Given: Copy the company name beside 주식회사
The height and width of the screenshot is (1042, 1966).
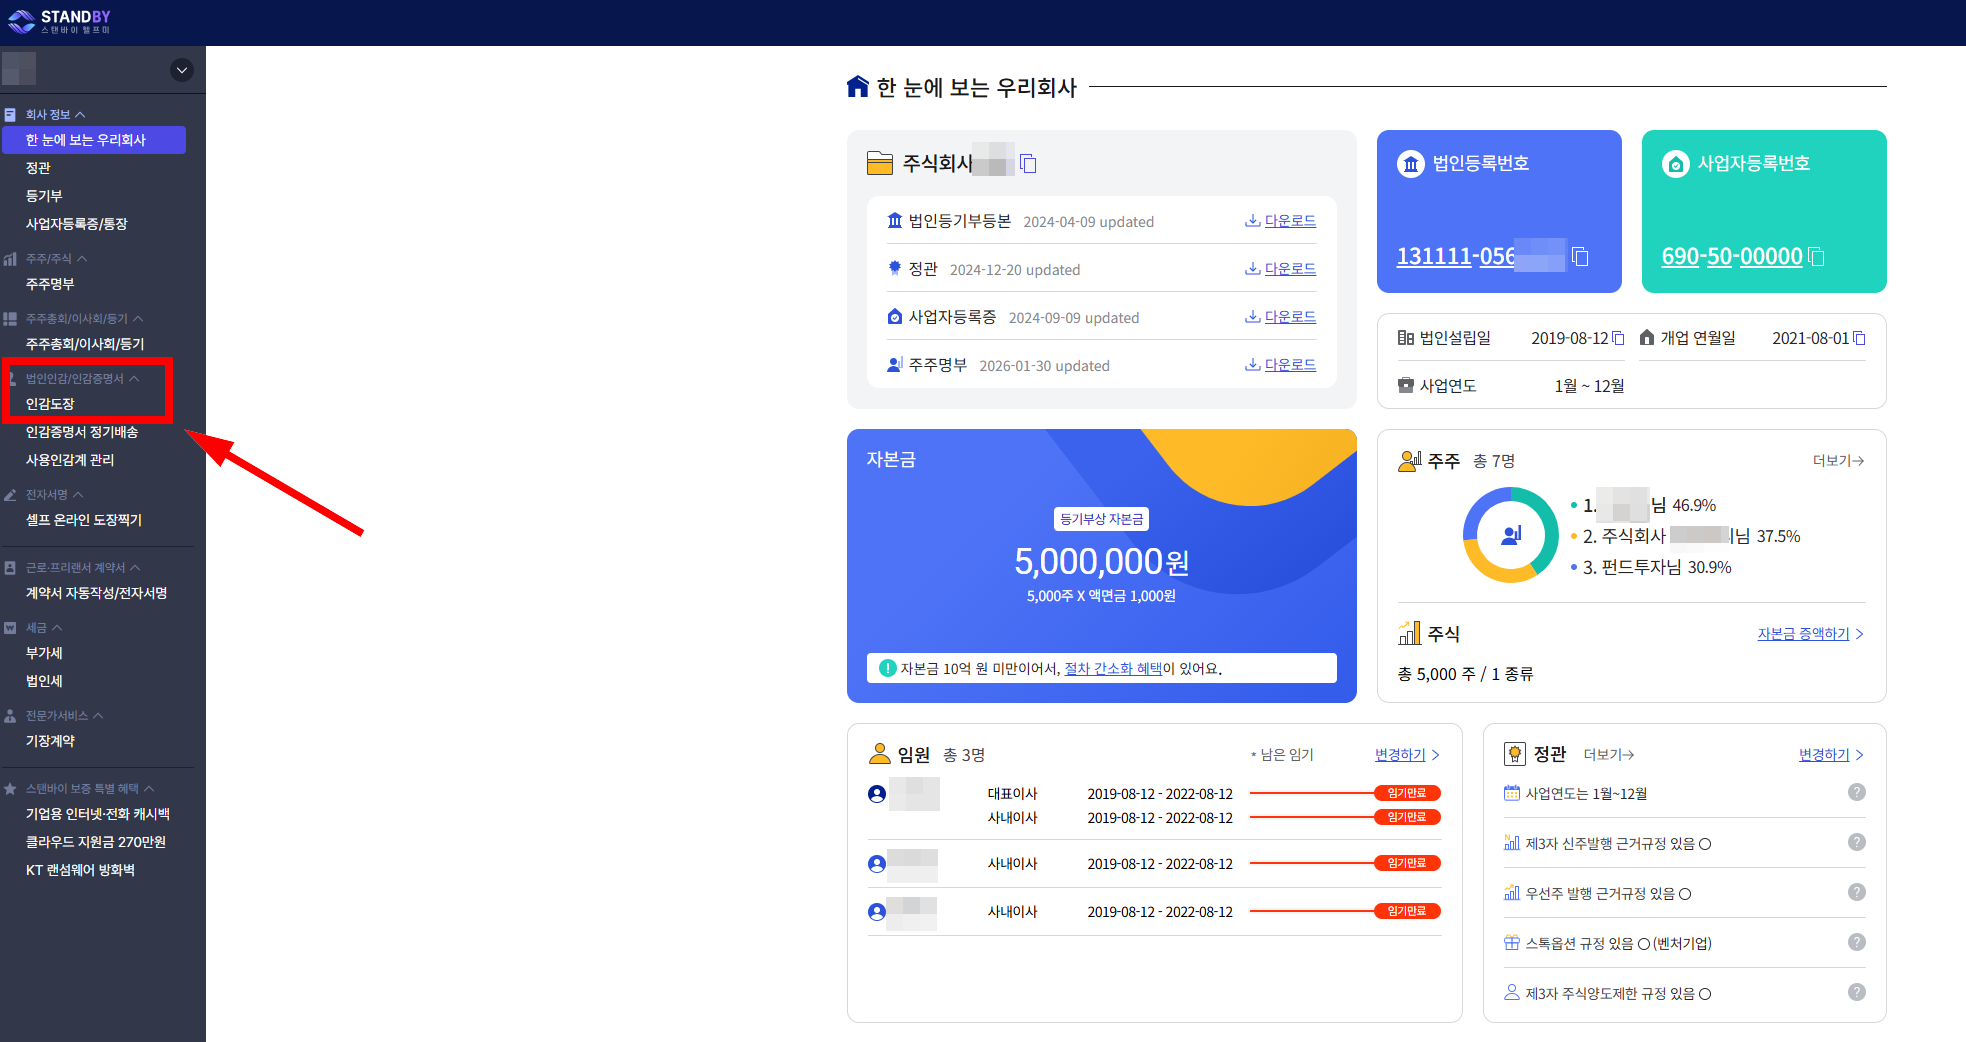Looking at the screenshot, I should pos(1028,163).
